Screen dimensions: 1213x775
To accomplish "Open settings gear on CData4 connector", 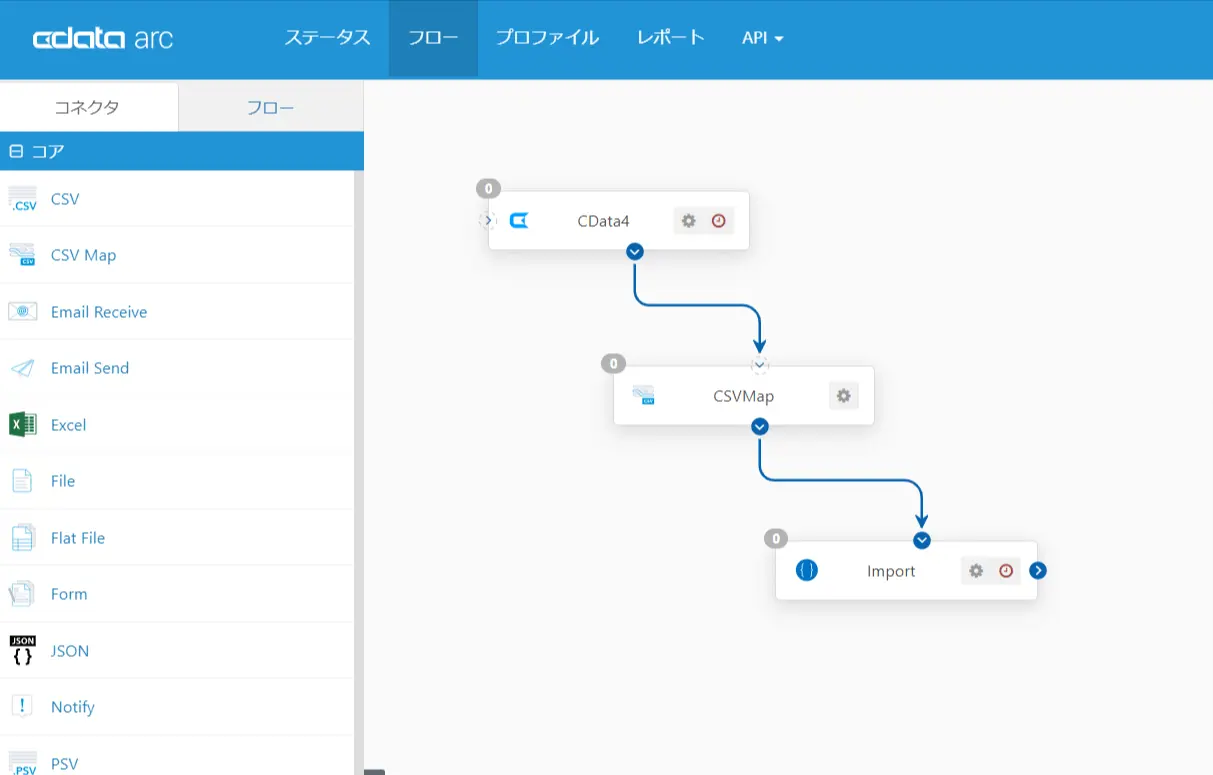I will (688, 221).
